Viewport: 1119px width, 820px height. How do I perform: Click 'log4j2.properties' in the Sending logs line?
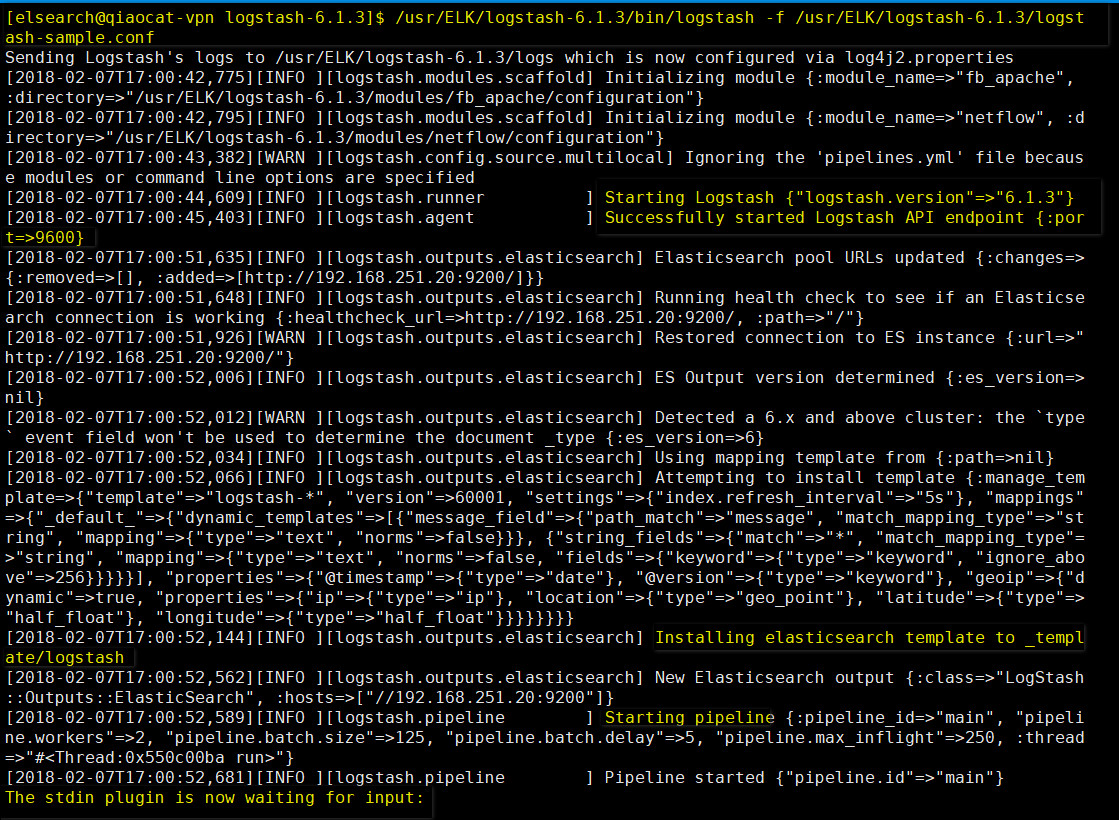point(929,57)
